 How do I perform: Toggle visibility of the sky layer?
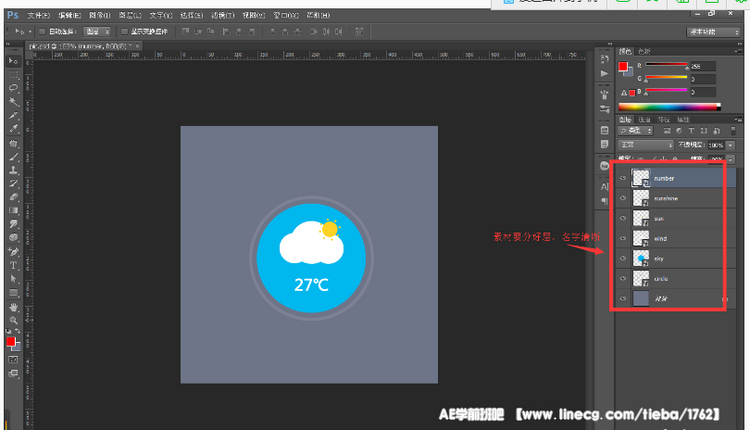pos(623,258)
